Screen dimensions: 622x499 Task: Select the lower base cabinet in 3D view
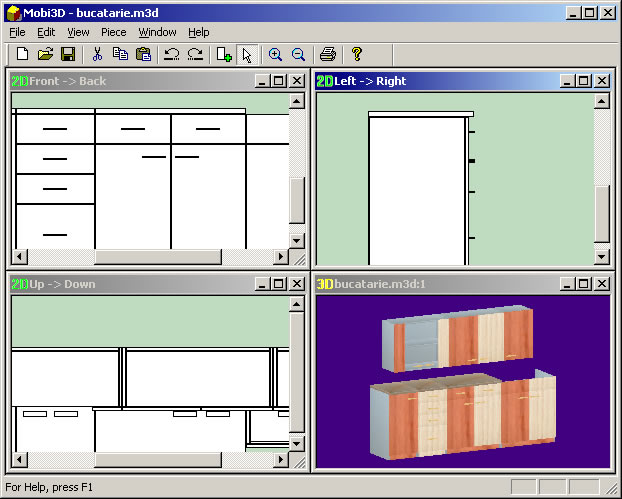tap(463, 416)
